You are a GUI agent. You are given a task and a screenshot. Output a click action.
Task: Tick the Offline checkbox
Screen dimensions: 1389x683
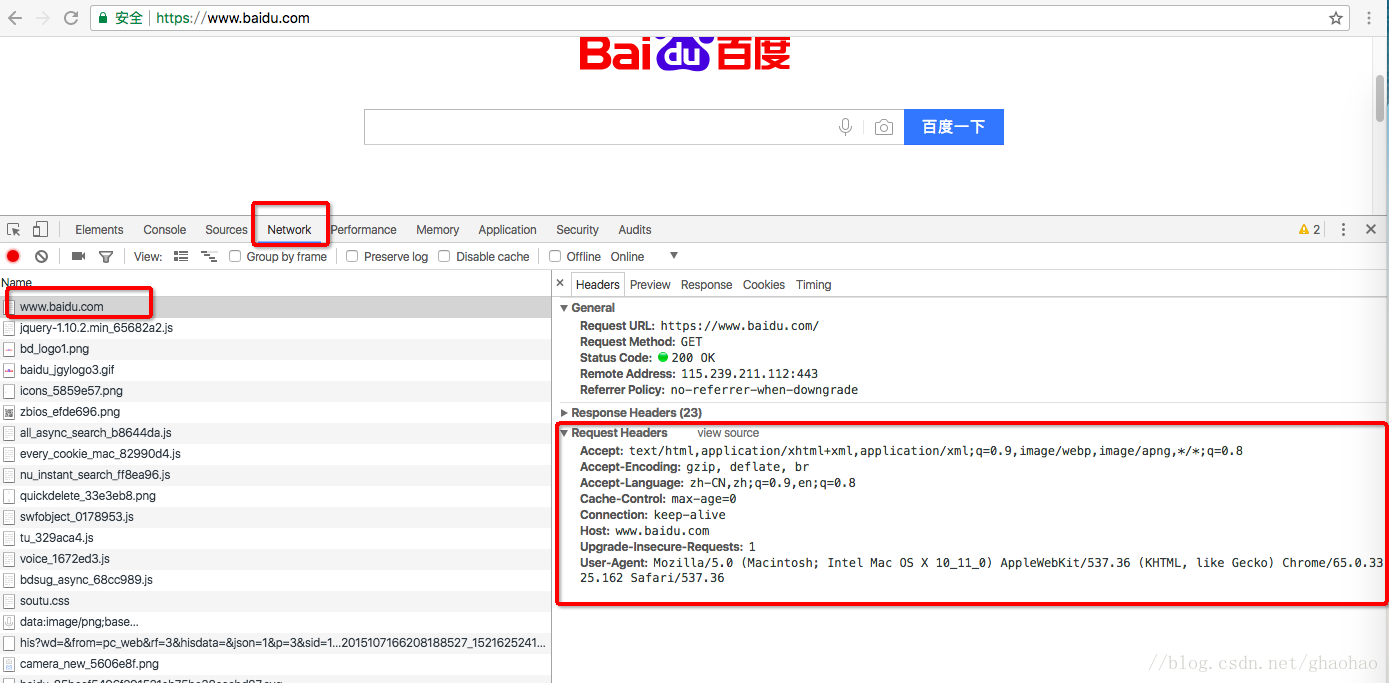pos(555,256)
